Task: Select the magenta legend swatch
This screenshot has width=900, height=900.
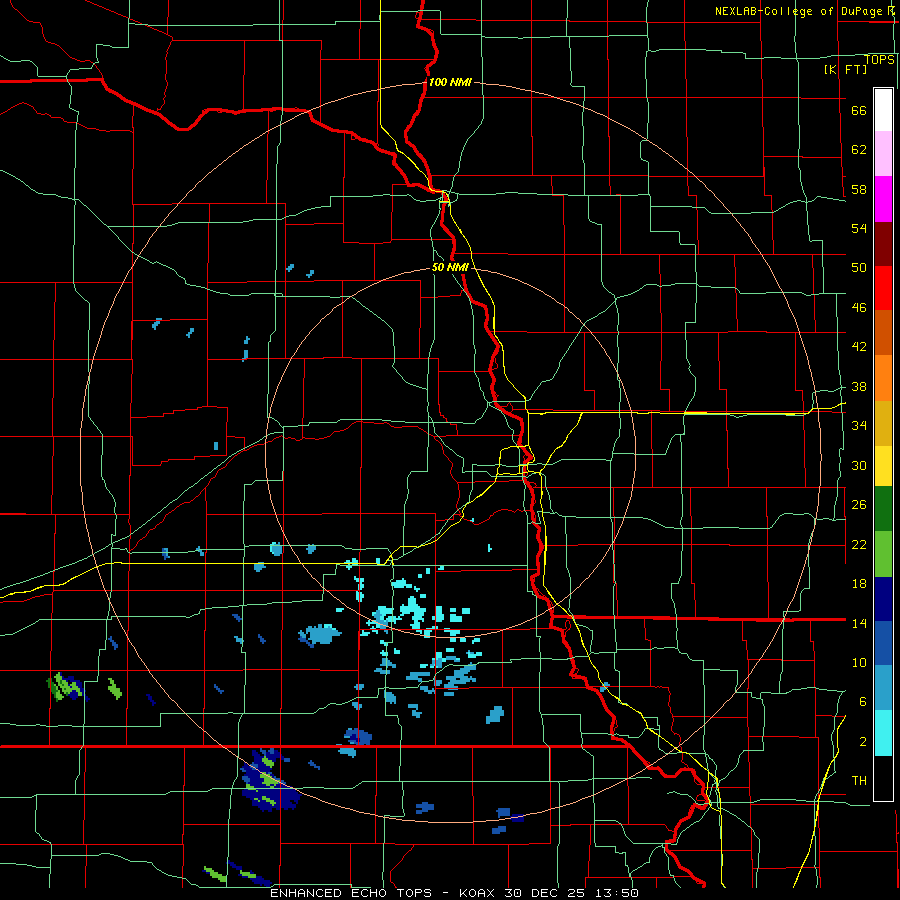Action: pos(883,199)
